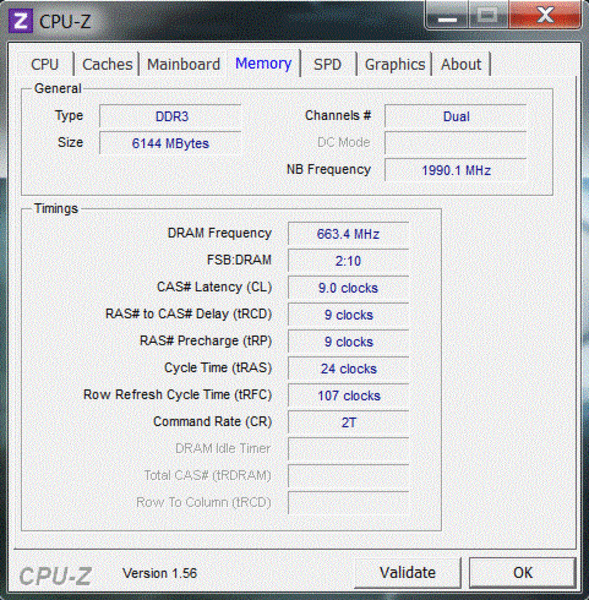Image resolution: width=589 pixels, height=600 pixels.
Task: Click the CPU-Z logo near Version
Action: coord(55,576)
